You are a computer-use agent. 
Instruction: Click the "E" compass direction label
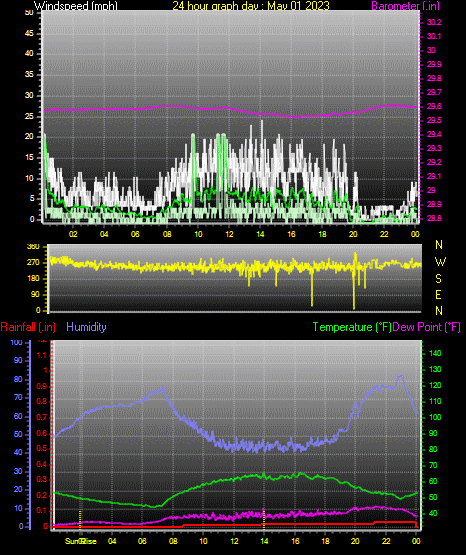[x=438, y=294]
